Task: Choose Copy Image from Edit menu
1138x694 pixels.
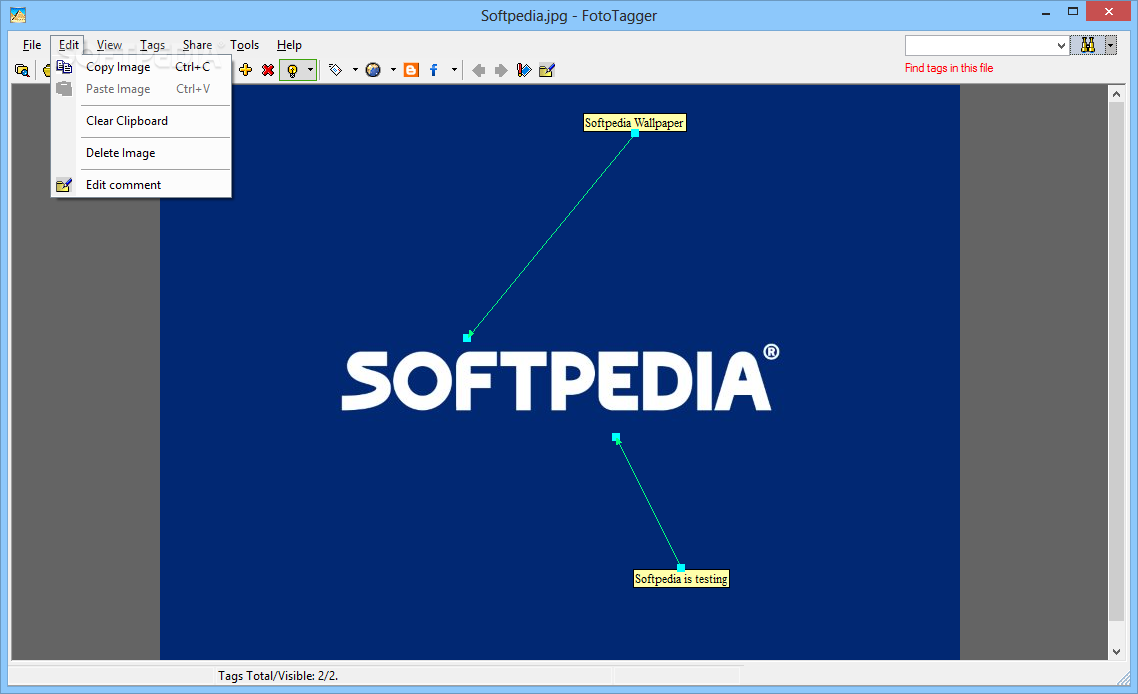Action: click(x=142, y=67)
